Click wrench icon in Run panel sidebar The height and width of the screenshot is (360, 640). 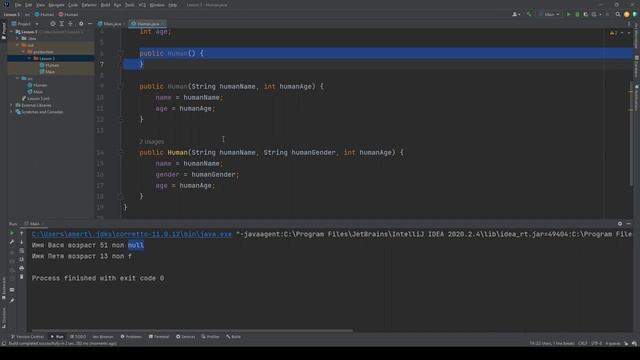coord(12,242)
